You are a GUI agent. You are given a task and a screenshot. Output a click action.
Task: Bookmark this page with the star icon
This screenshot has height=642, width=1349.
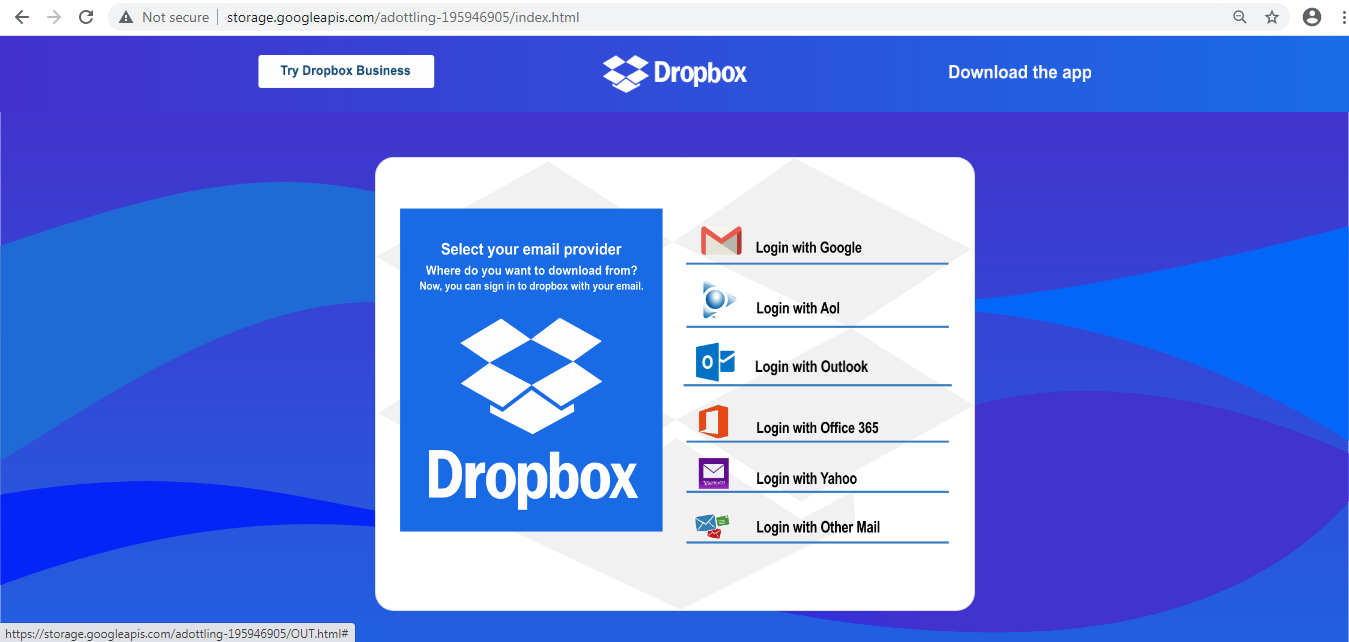(1272, 17)
